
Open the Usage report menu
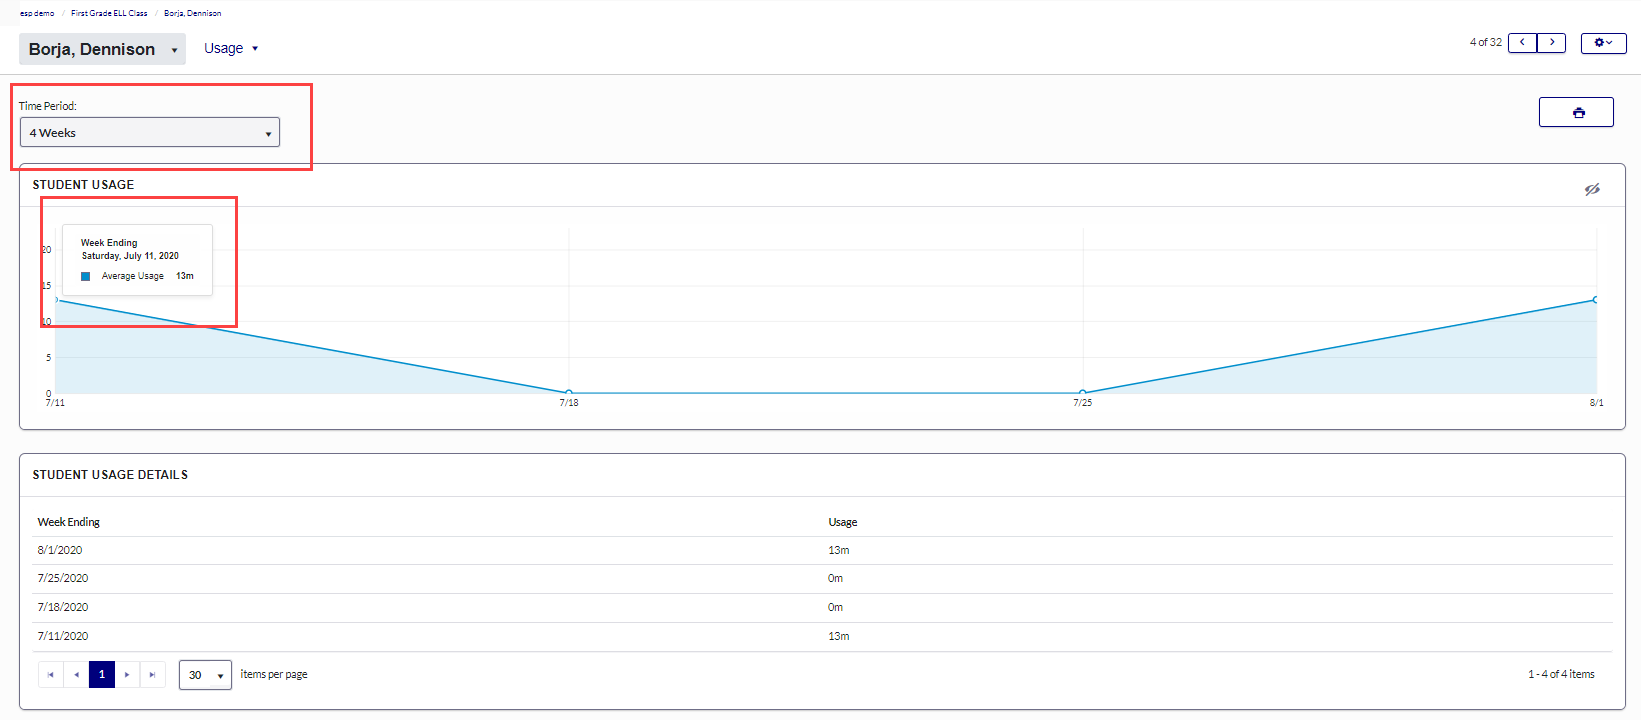pos(231,49)
